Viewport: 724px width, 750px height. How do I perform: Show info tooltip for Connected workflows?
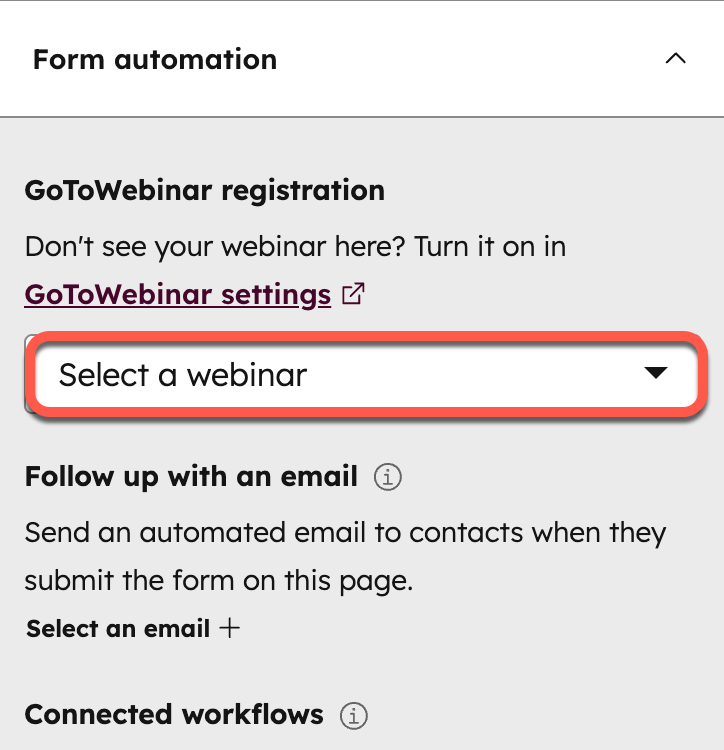tap(354, 716)
